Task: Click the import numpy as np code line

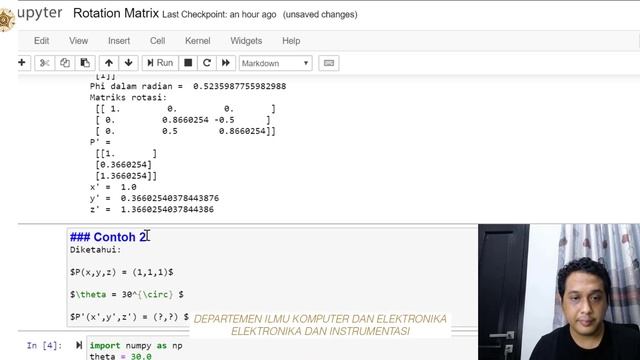Action: pos(136,346)
